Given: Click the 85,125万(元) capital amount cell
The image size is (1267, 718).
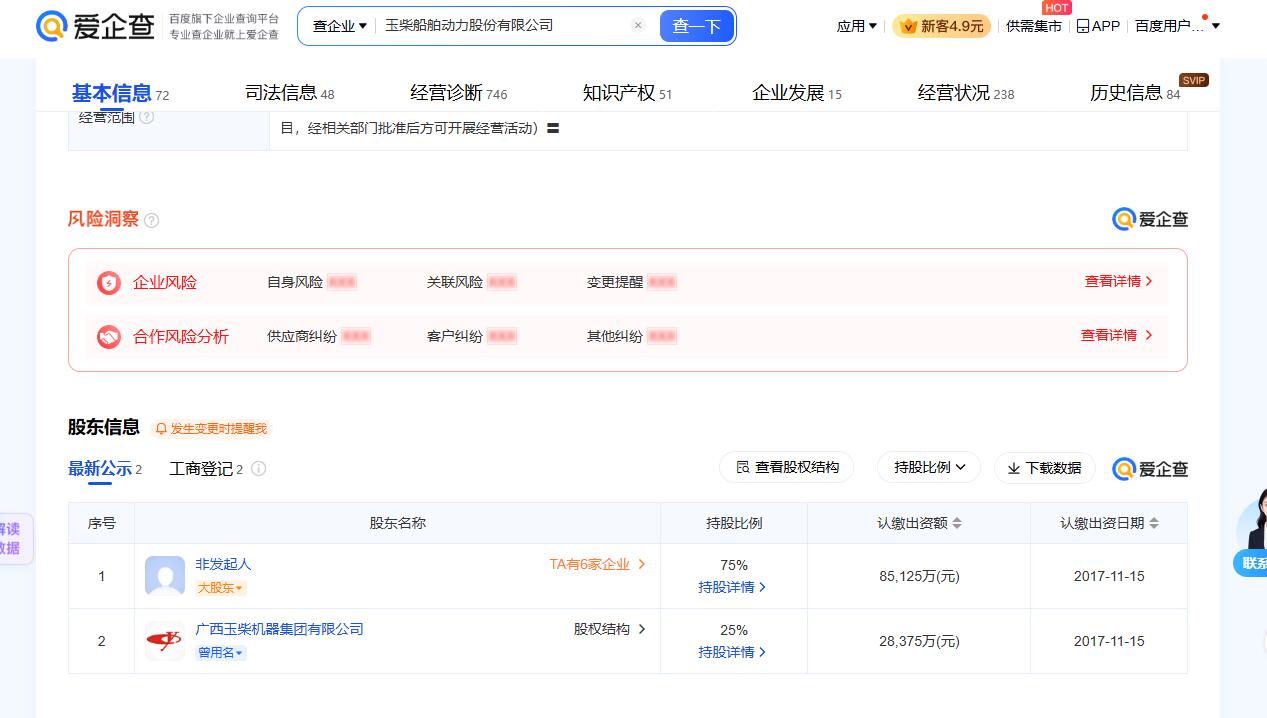Looking at the screenshot, I should (x=919, y=576).
